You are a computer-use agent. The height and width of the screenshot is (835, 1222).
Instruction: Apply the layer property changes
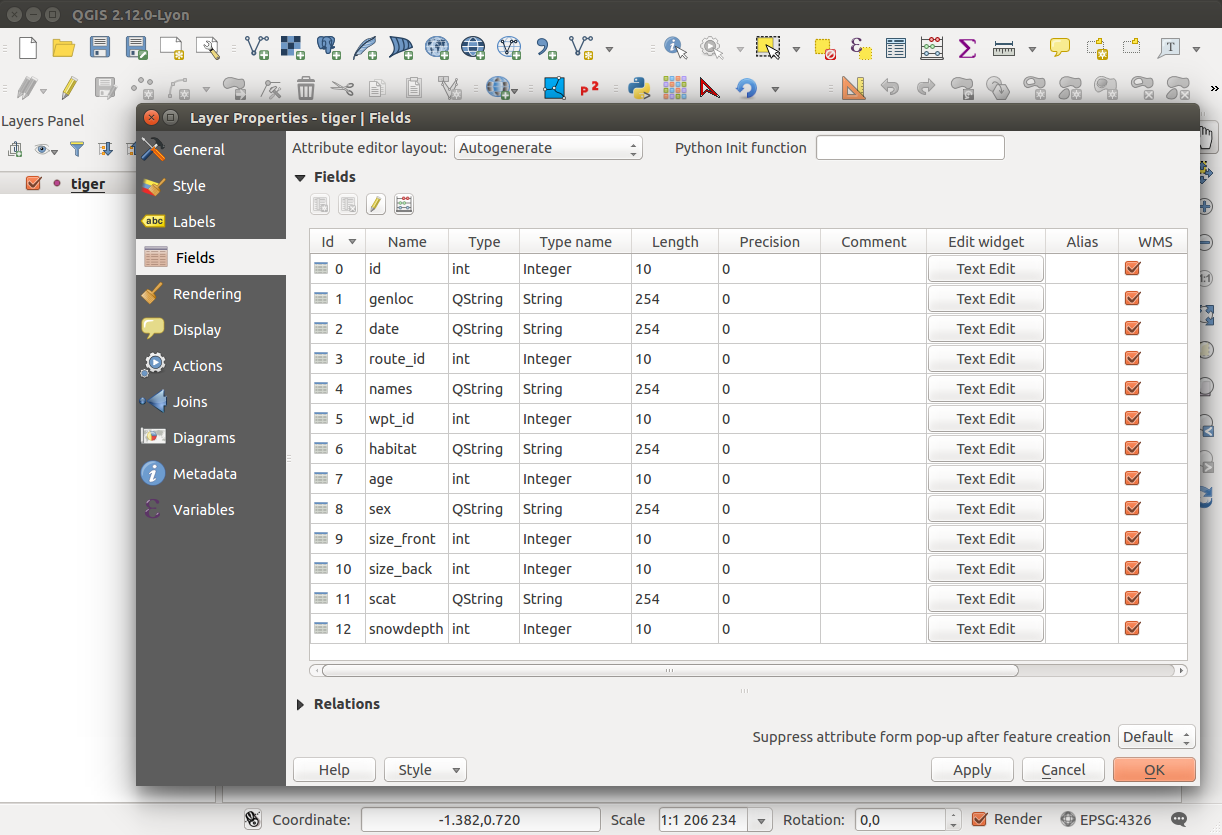(x=972, y=769)
